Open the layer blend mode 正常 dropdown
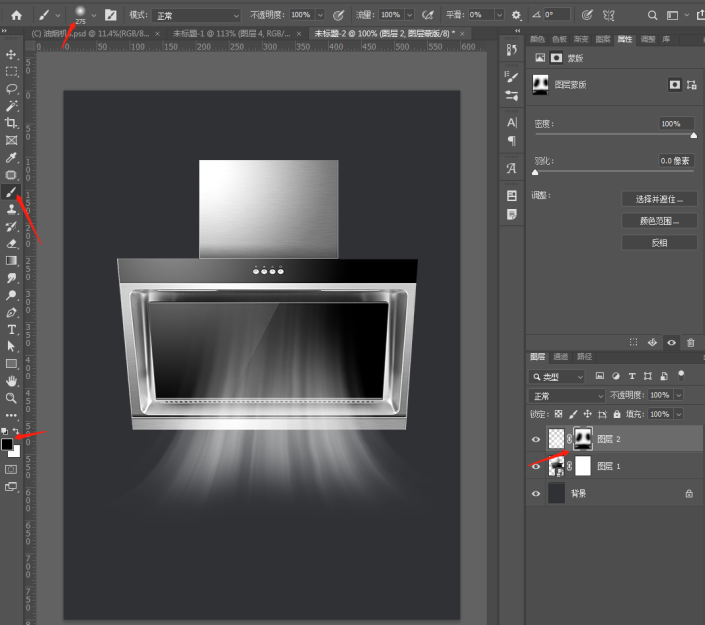 pos(567,396)
